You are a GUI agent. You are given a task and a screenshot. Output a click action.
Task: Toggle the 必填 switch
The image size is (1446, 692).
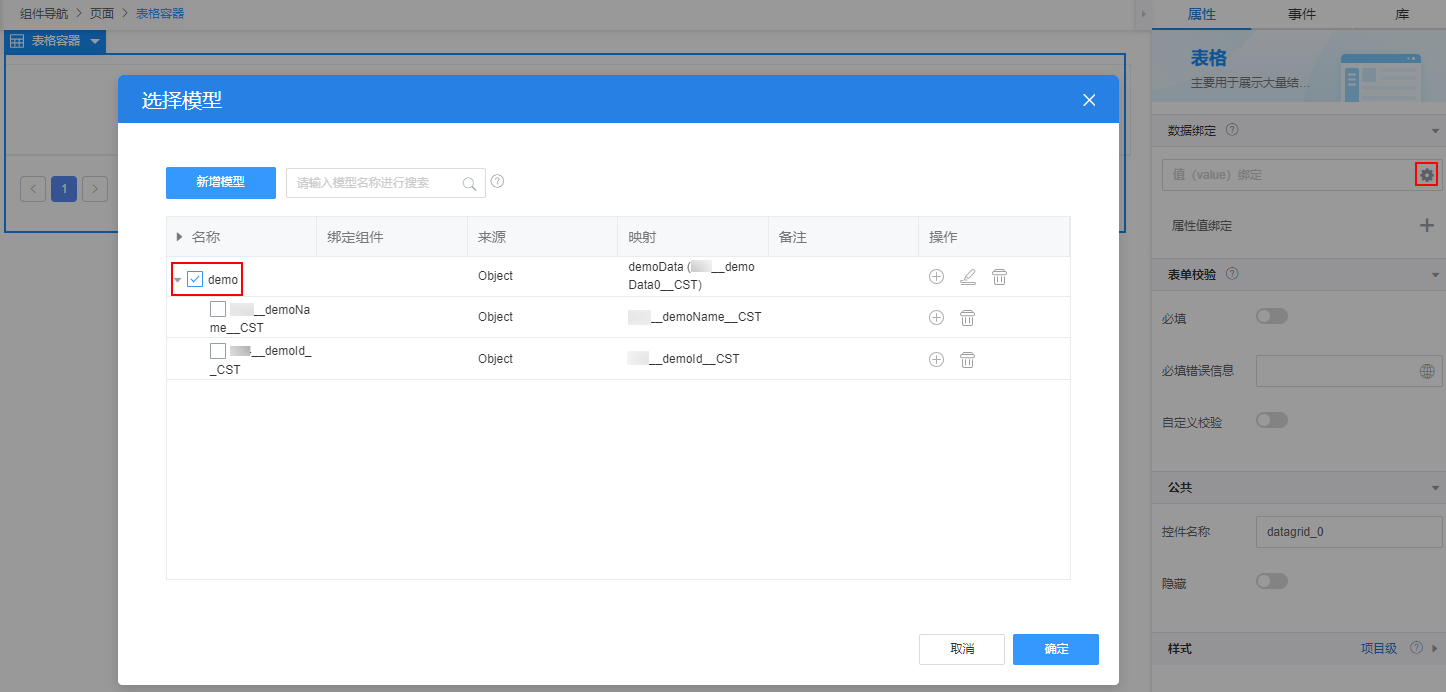click(x=1271, y=317)
